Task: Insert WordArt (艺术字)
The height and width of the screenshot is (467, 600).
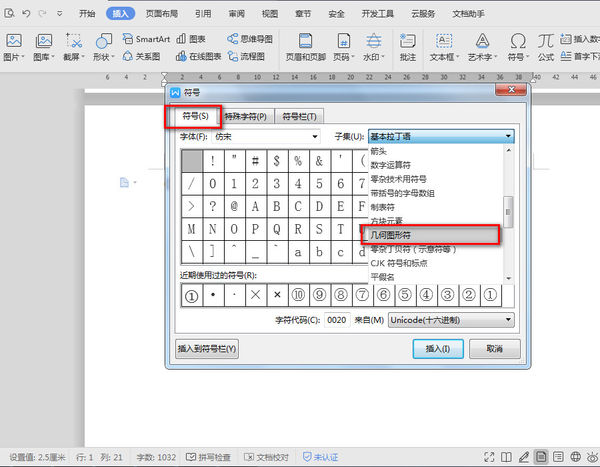Action: (x=482, y=47)
